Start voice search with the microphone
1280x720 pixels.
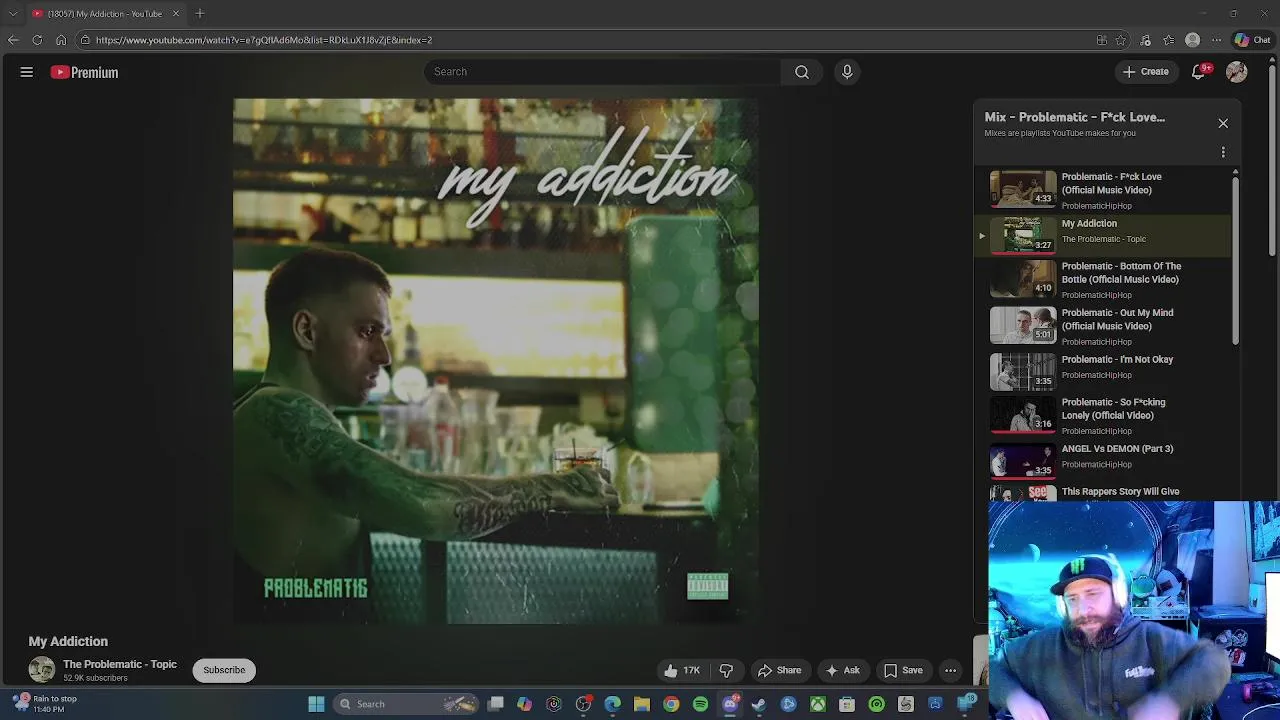847,72
